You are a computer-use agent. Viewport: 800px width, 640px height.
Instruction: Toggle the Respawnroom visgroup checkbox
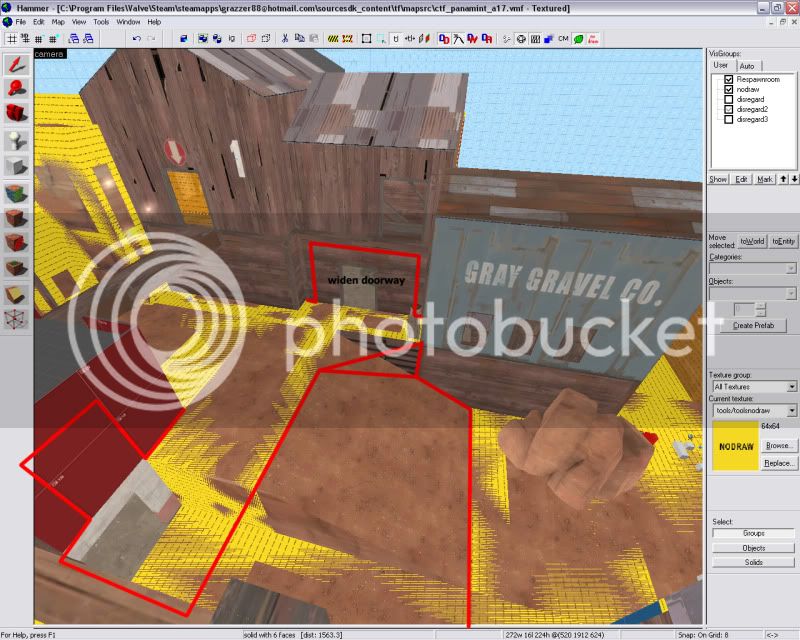[x=729, y=80]
